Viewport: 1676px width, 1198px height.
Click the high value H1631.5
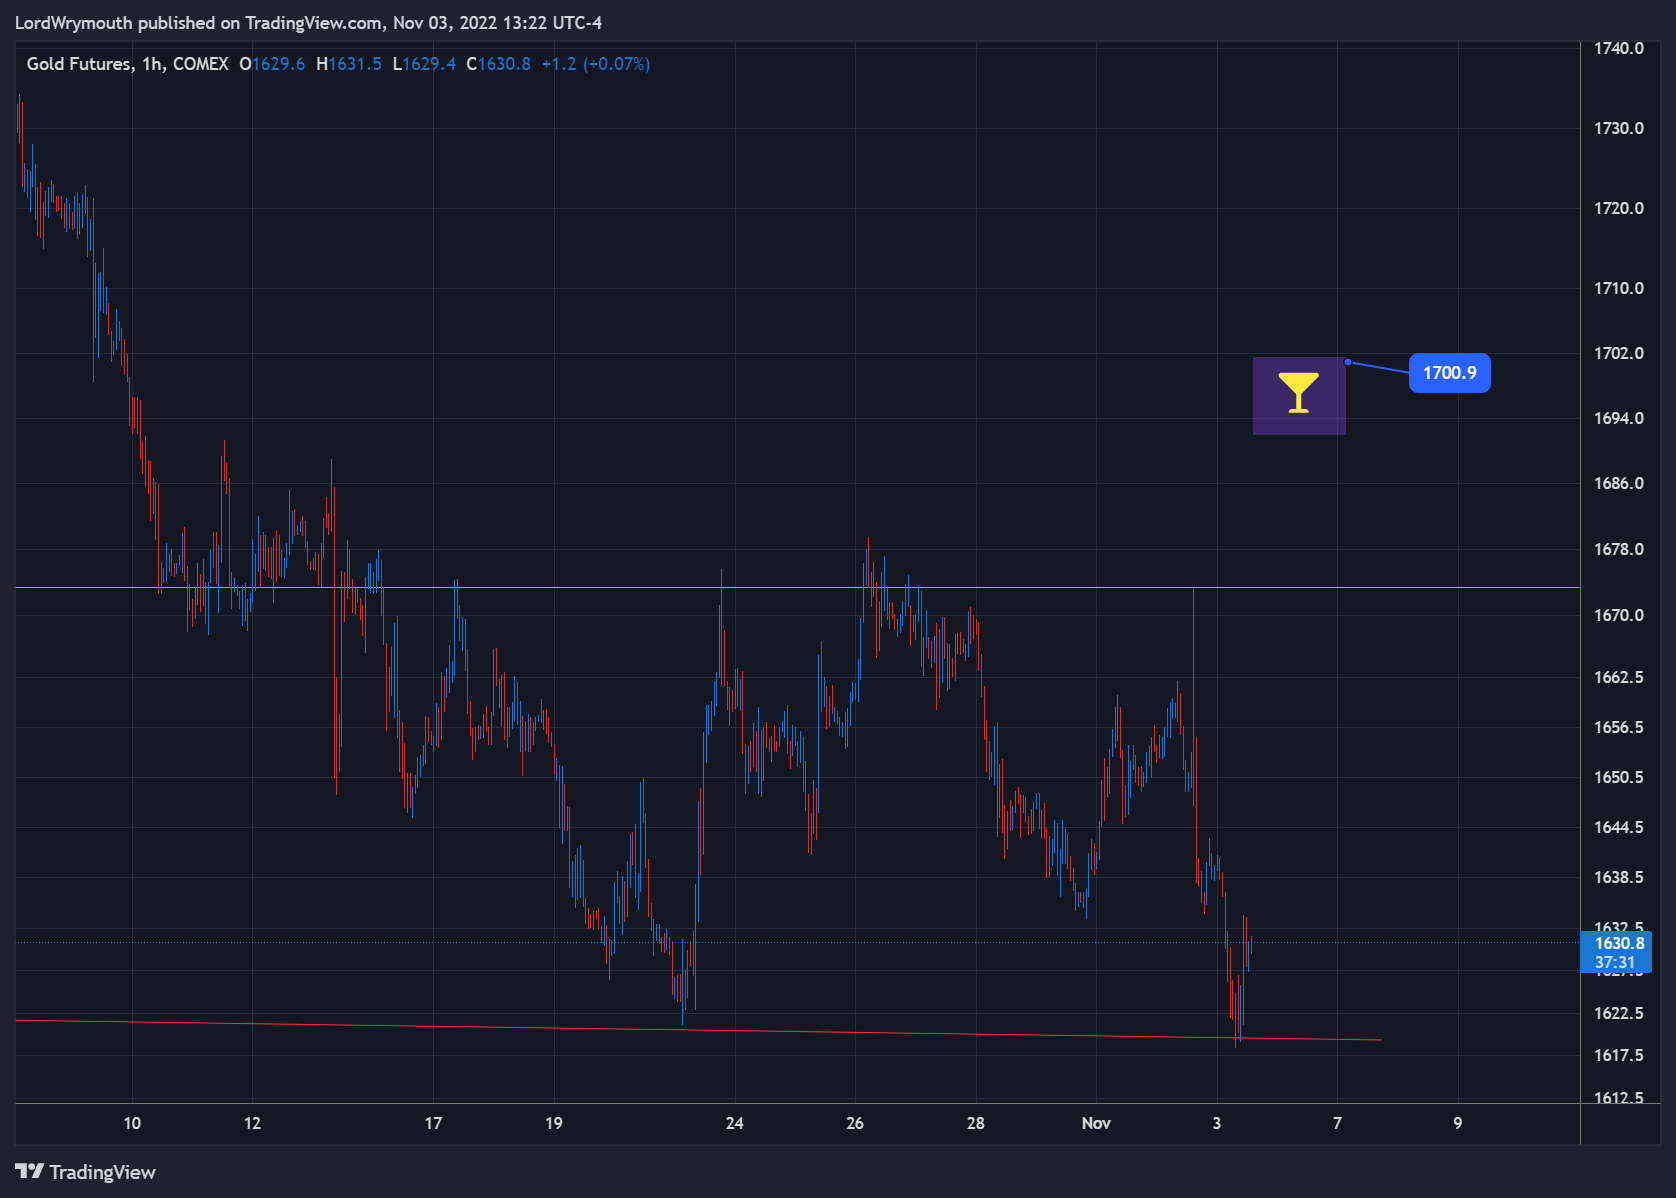(x=349, y=64)
